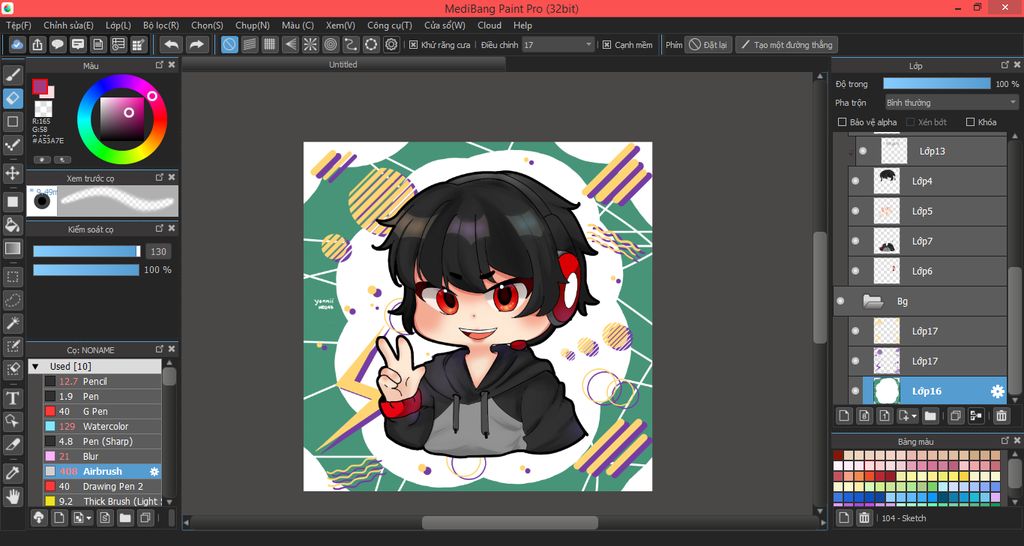Enable Khóa layer lock checkbox

[x=970, y=122]
